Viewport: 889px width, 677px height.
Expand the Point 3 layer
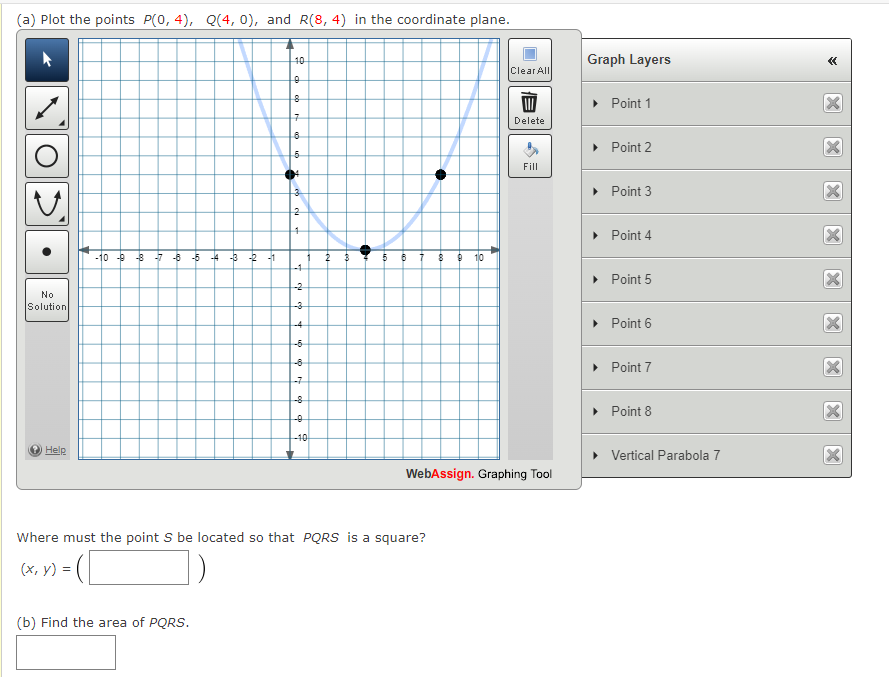[x=595, y=192]
